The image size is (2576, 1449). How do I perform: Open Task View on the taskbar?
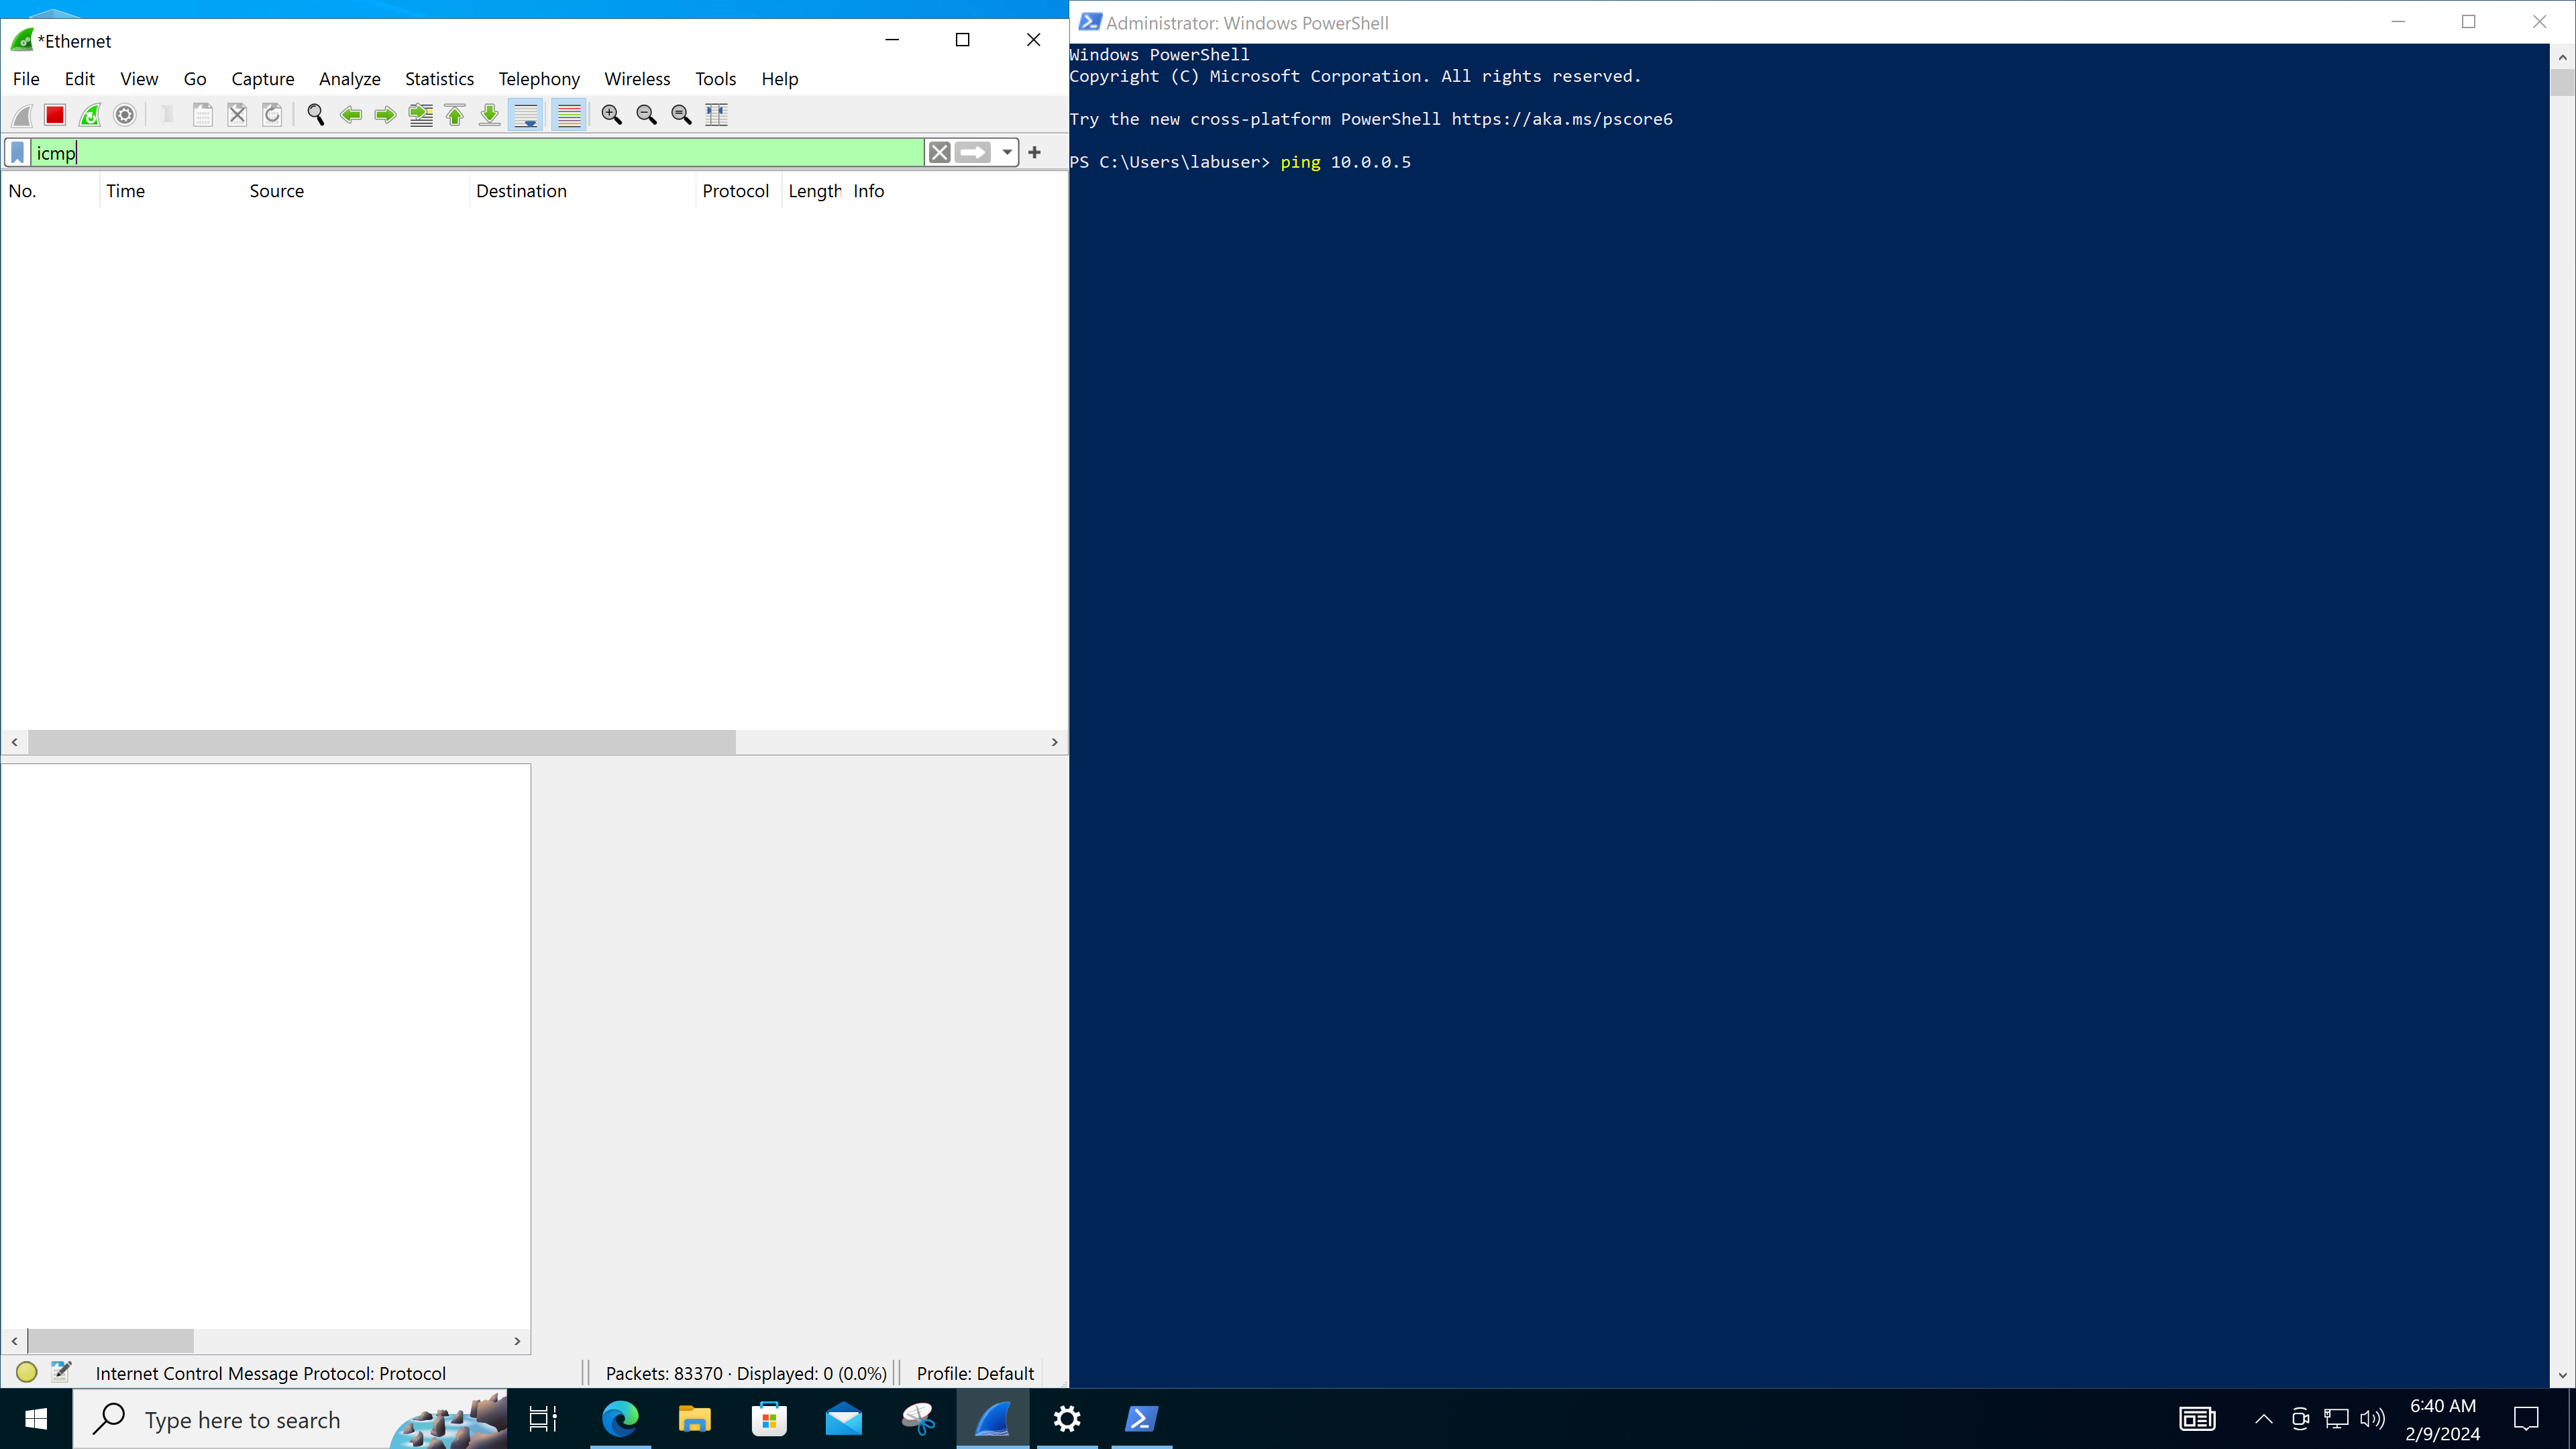click(x=543, y=1419)
